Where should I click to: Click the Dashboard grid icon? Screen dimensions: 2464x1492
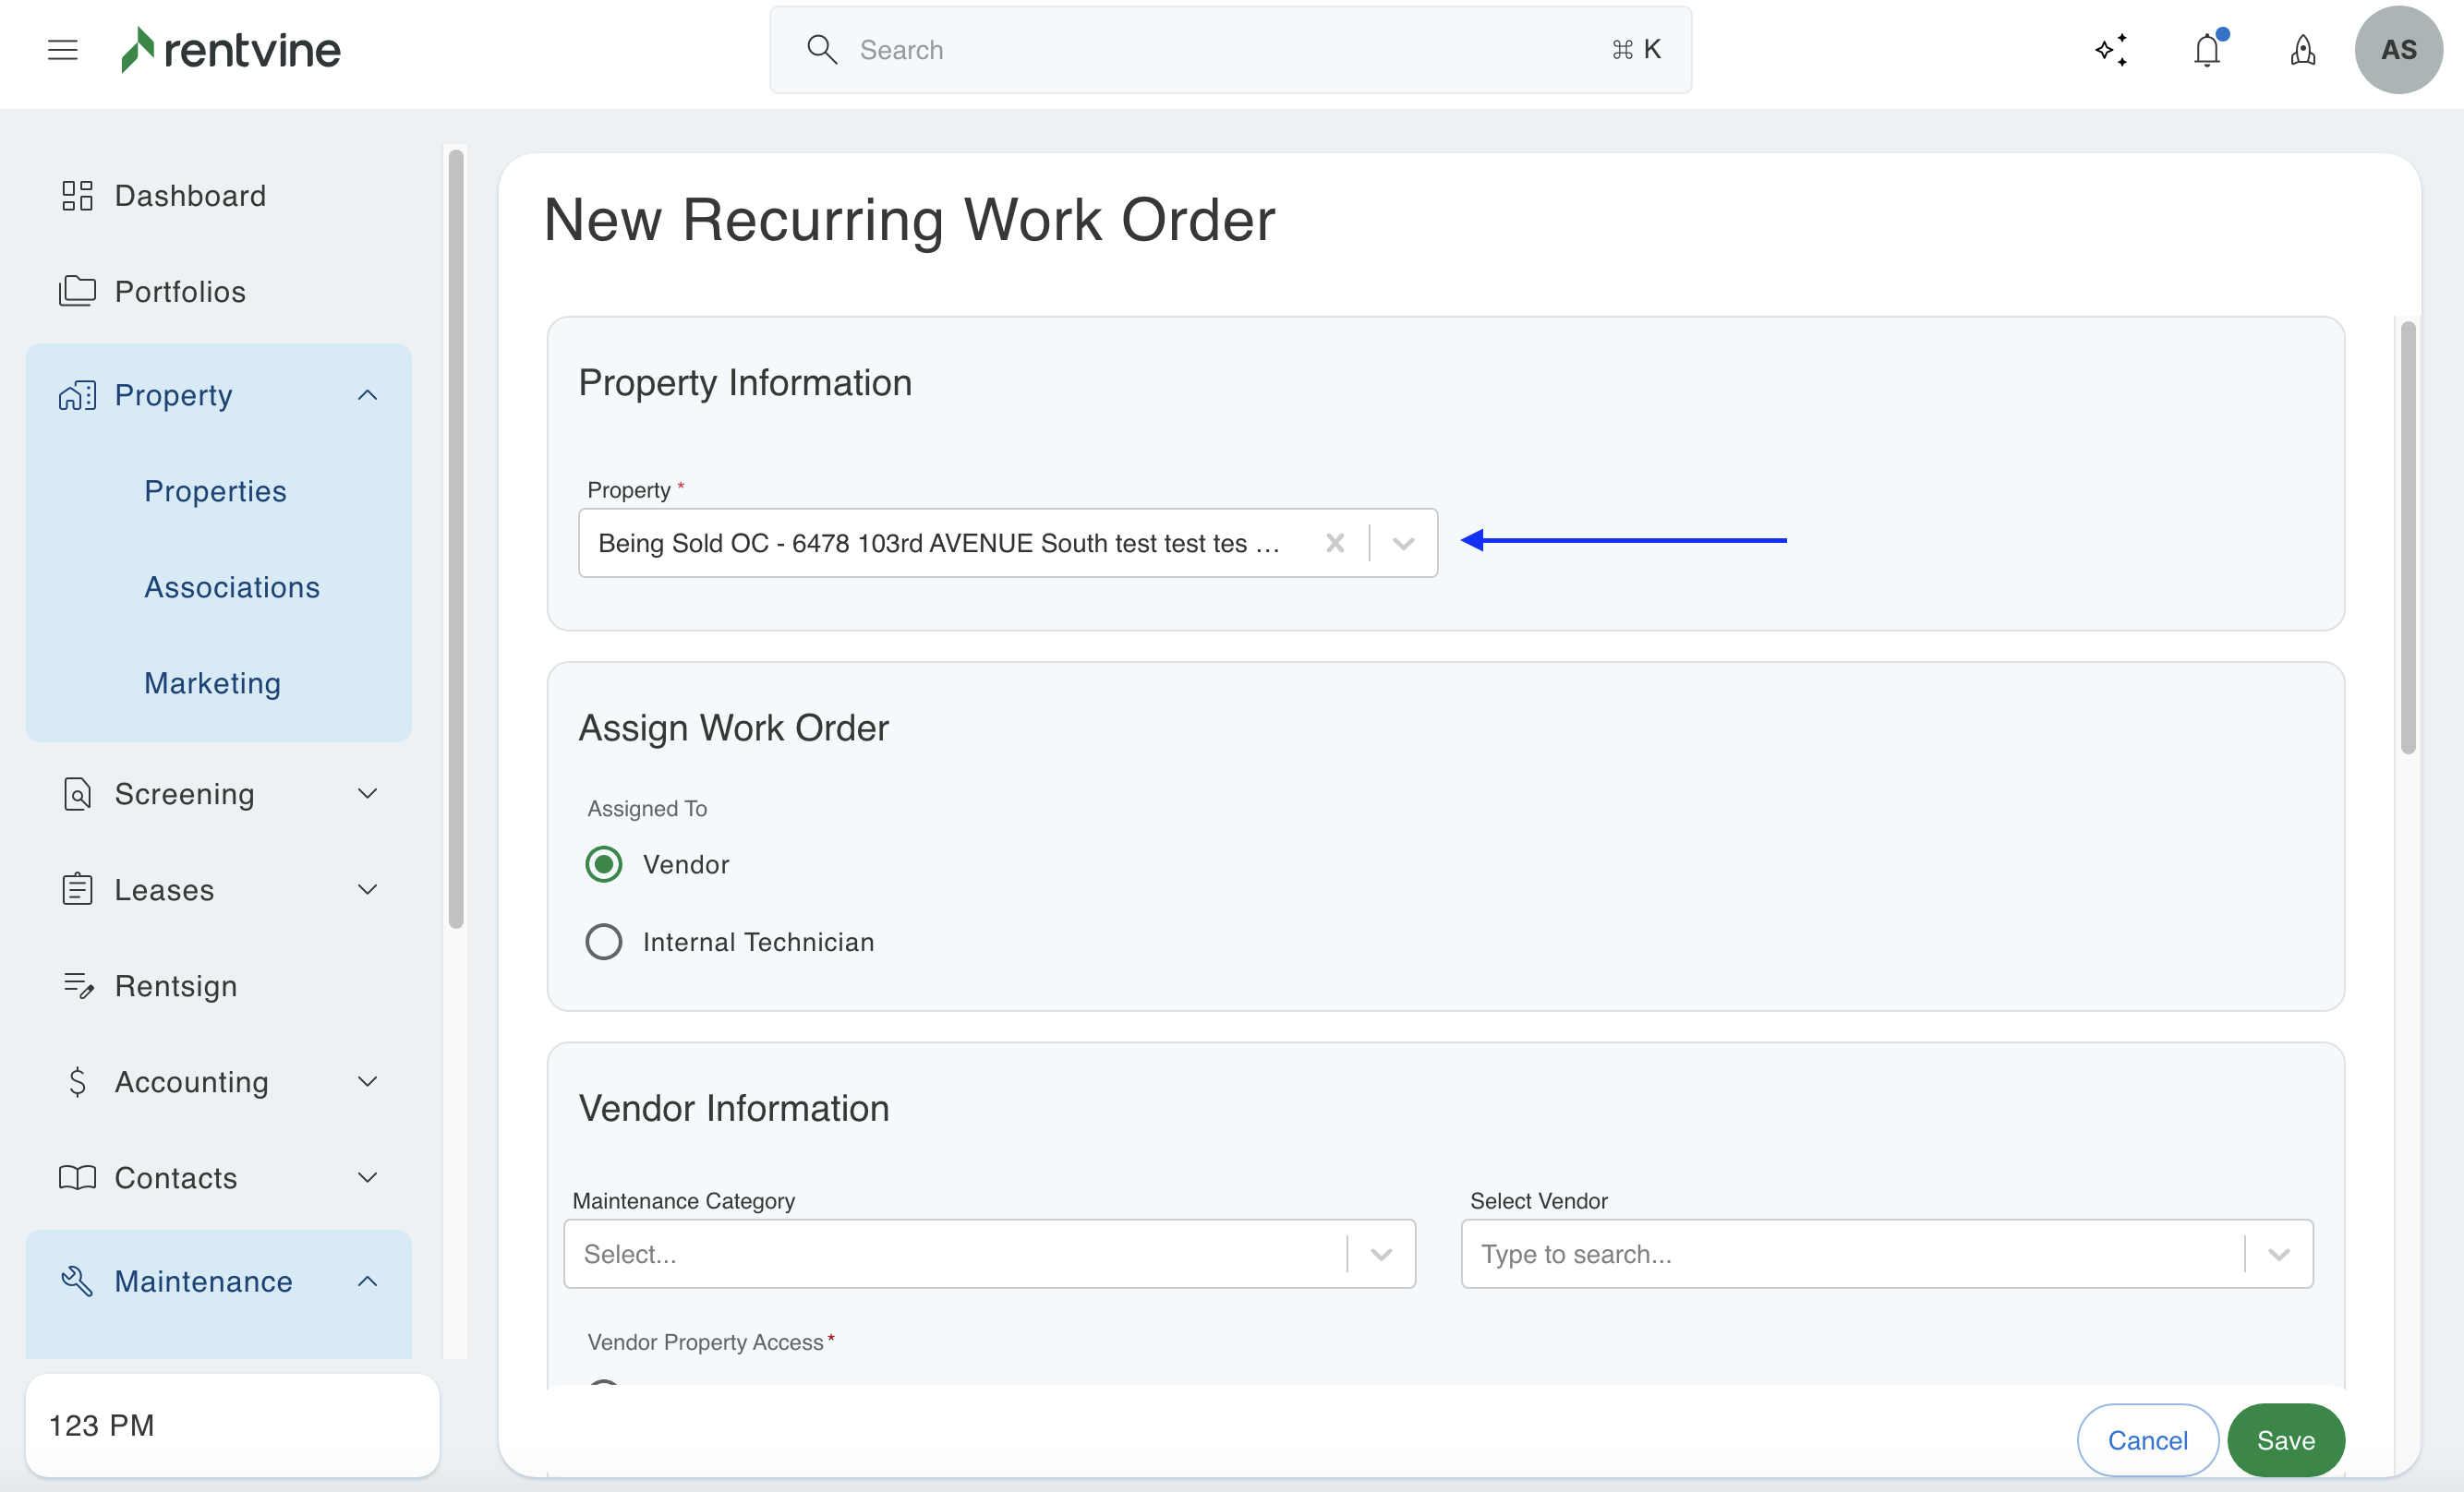point(77,195)
